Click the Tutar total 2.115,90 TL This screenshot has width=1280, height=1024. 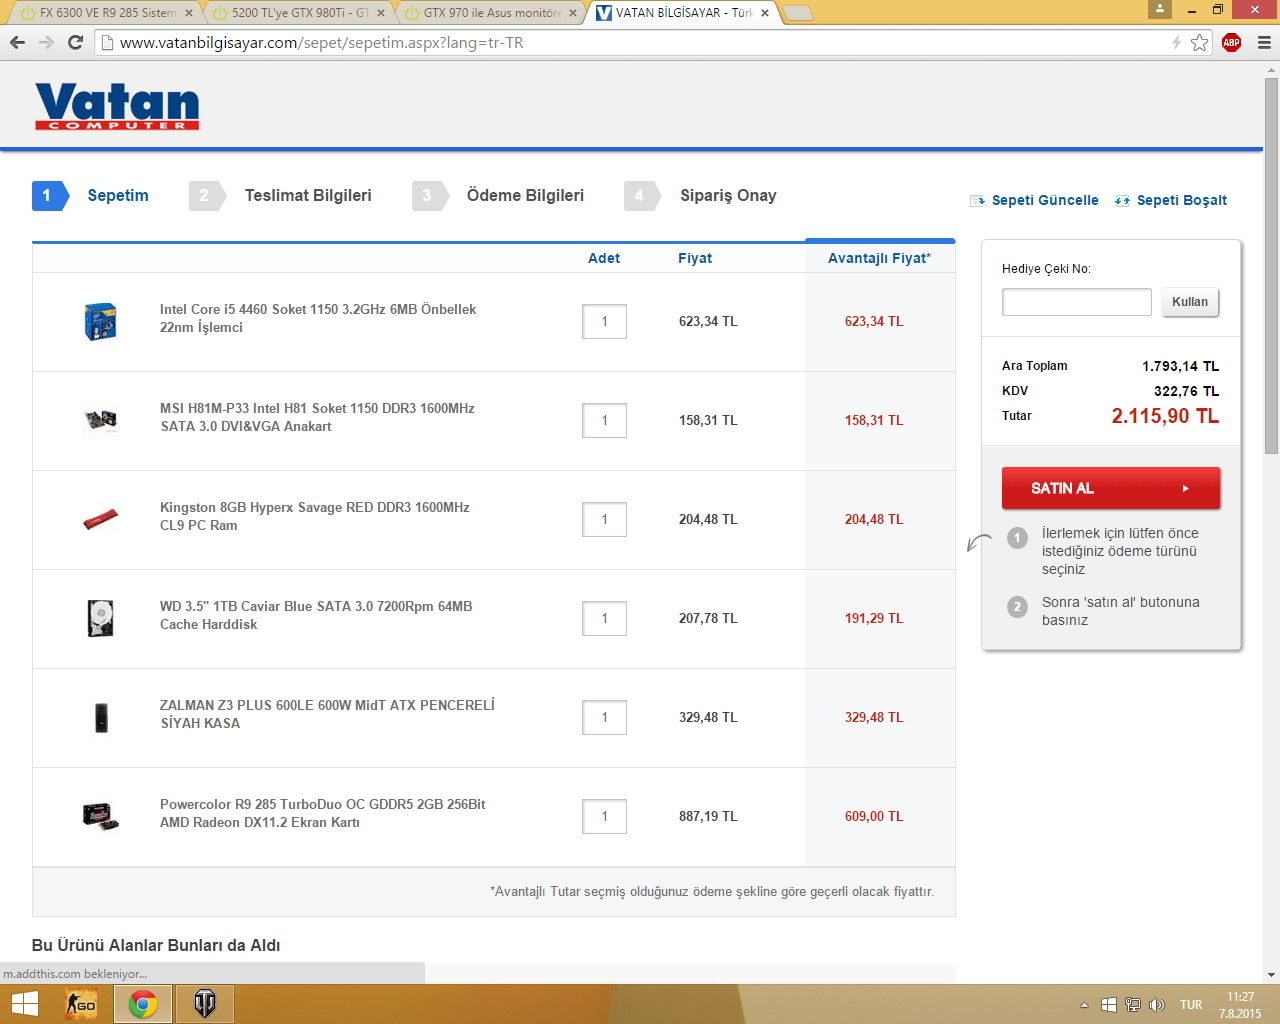[x=1165, y=416]
